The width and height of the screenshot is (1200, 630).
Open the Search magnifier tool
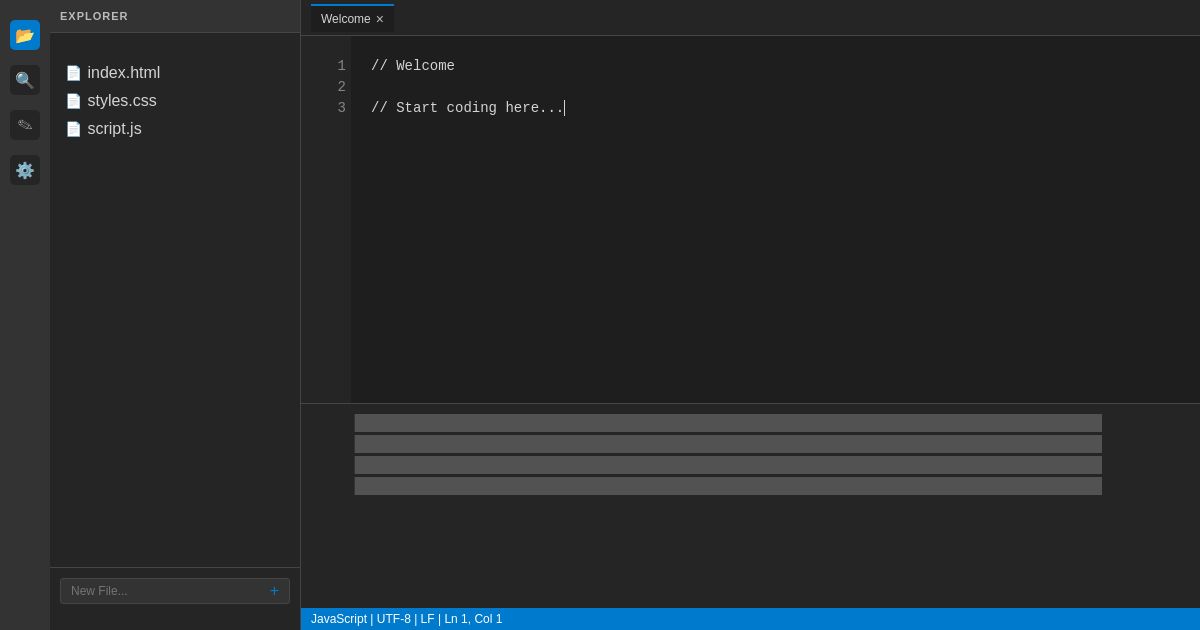point(25,80)
